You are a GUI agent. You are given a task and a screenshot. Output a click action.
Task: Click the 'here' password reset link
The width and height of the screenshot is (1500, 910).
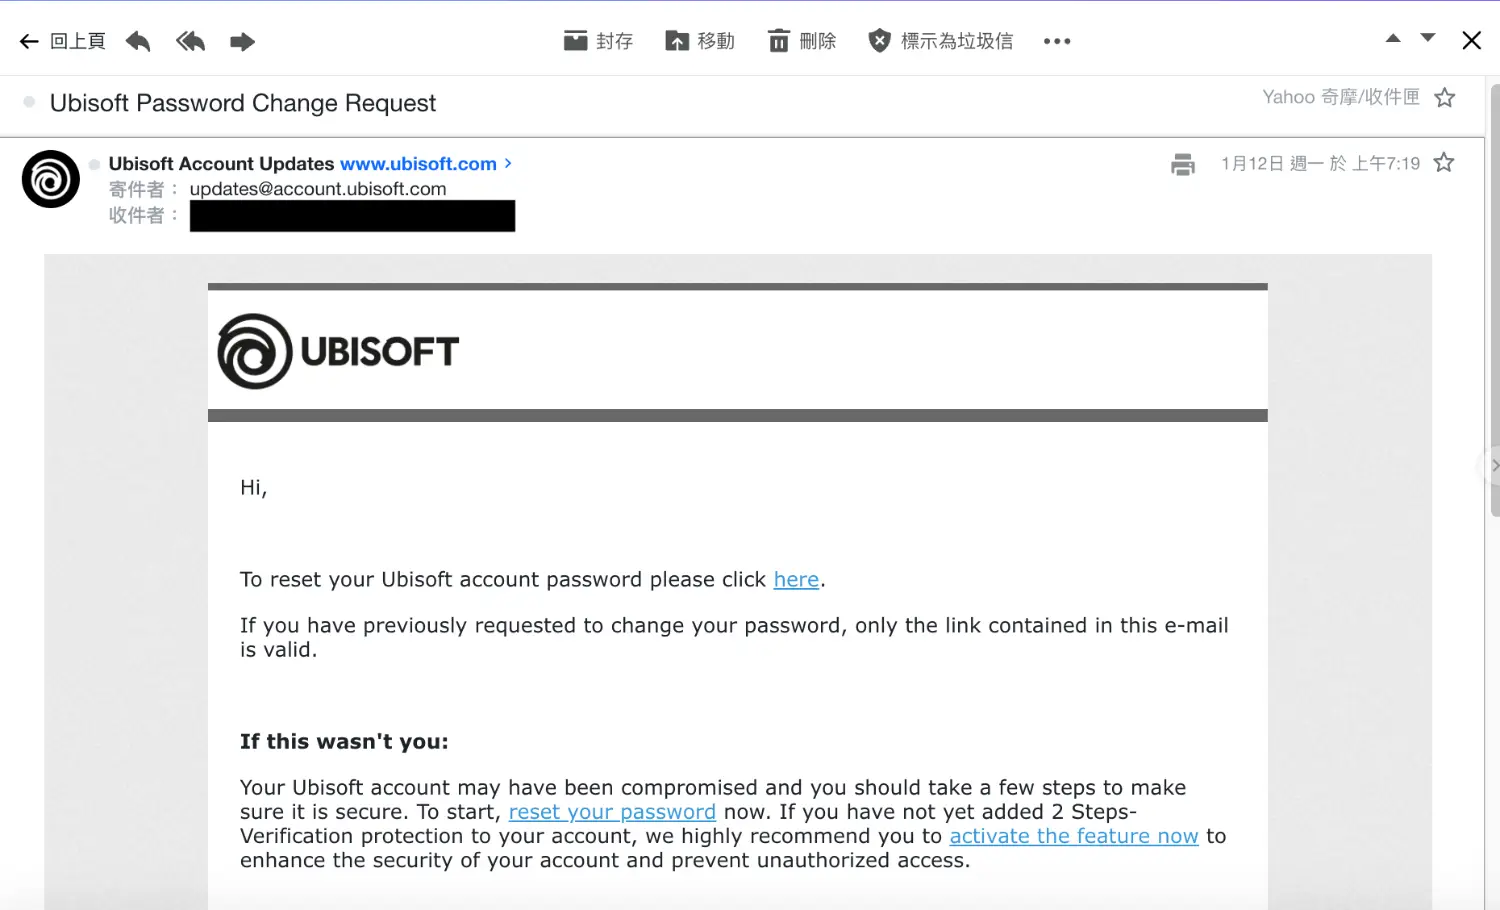point(796,580)
